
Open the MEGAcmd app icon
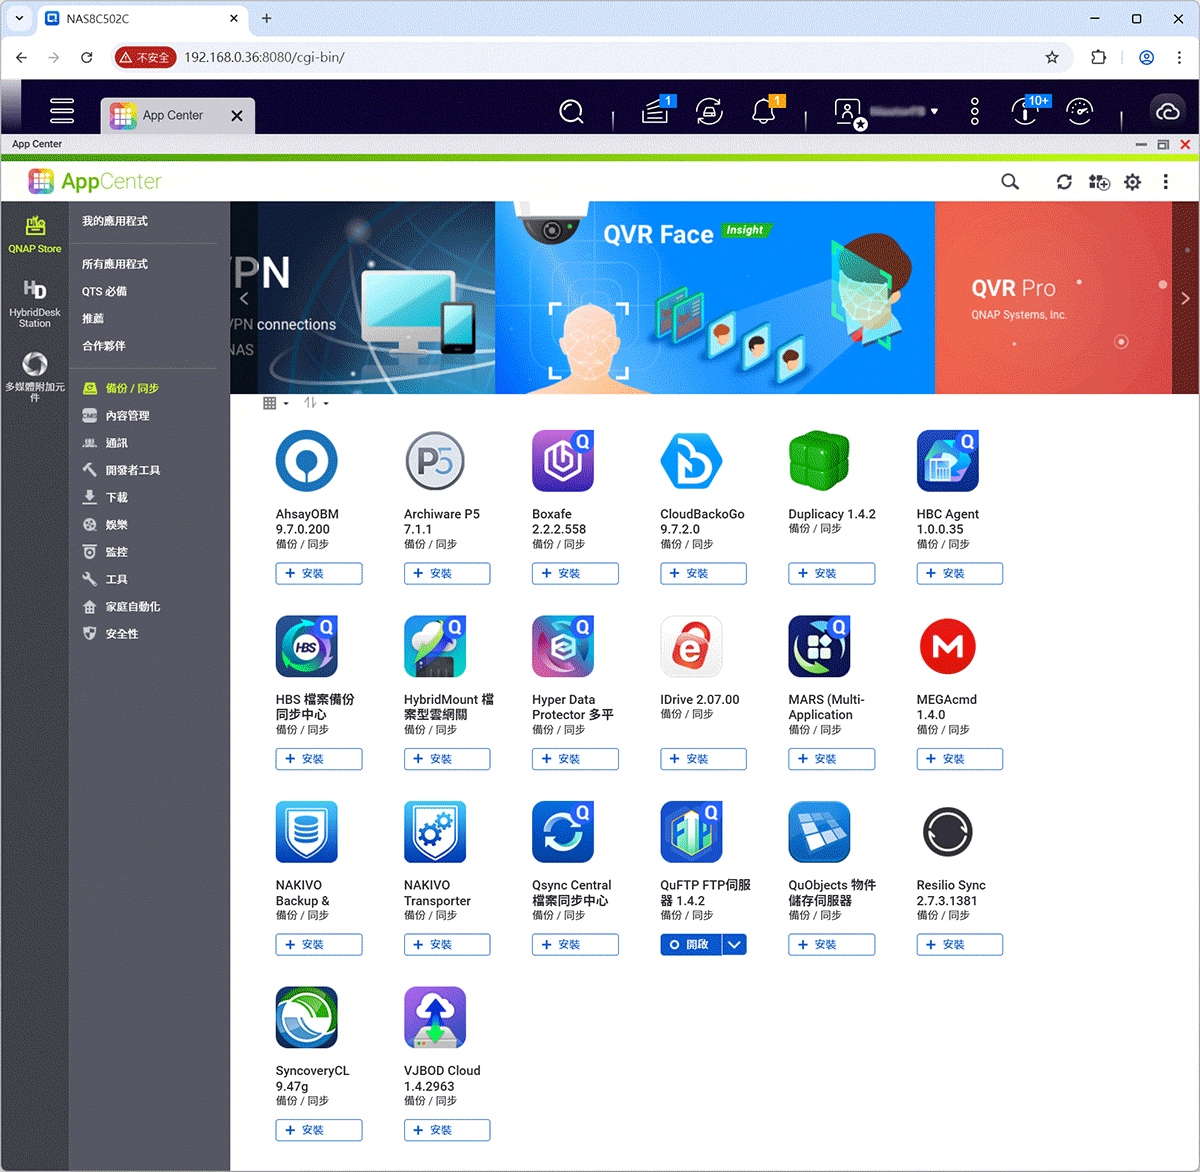click(x=948, y=647)
